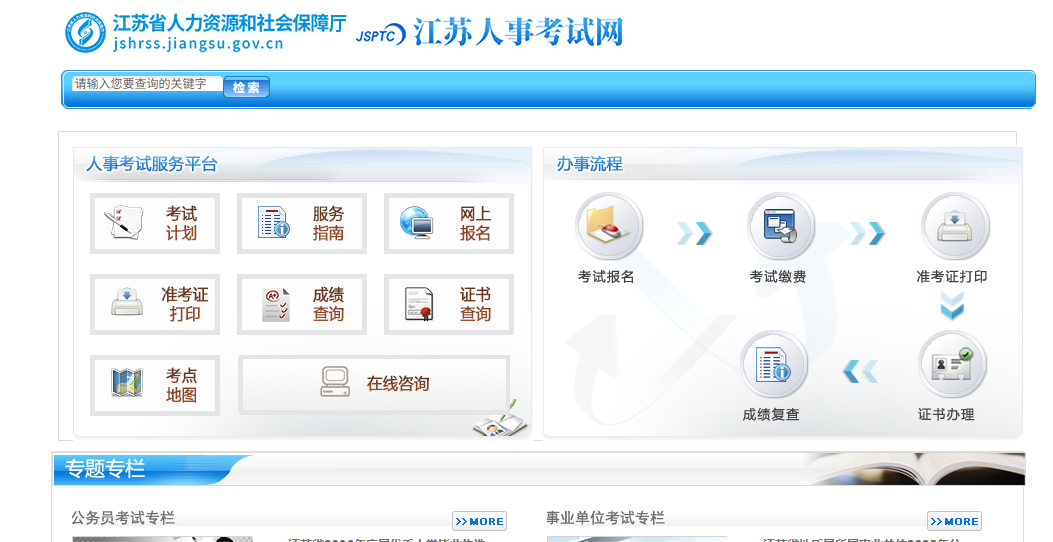Click the 成绩复查 workflow label
The width and height of the screenshot is (1053, 542).
point(771,414)
